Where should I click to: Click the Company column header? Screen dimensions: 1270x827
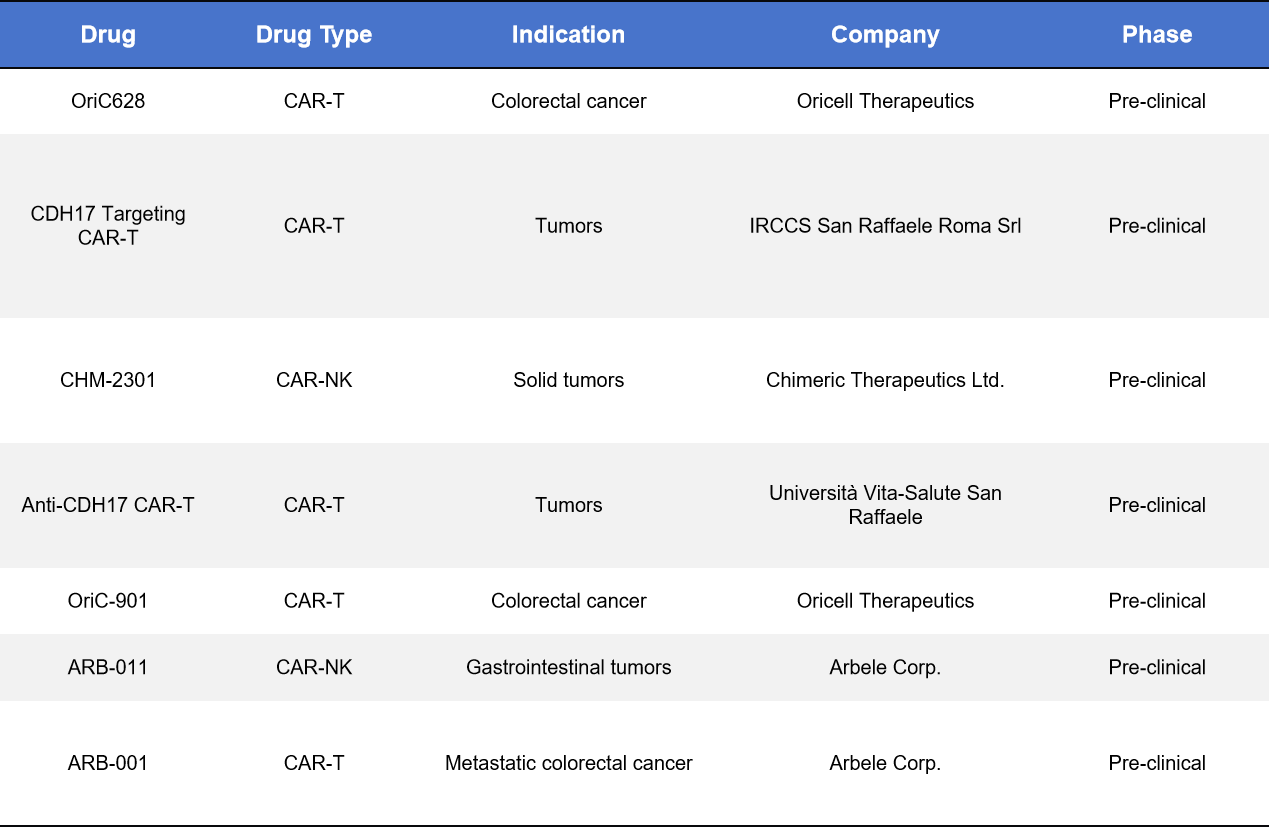click(x=885, y=35)
